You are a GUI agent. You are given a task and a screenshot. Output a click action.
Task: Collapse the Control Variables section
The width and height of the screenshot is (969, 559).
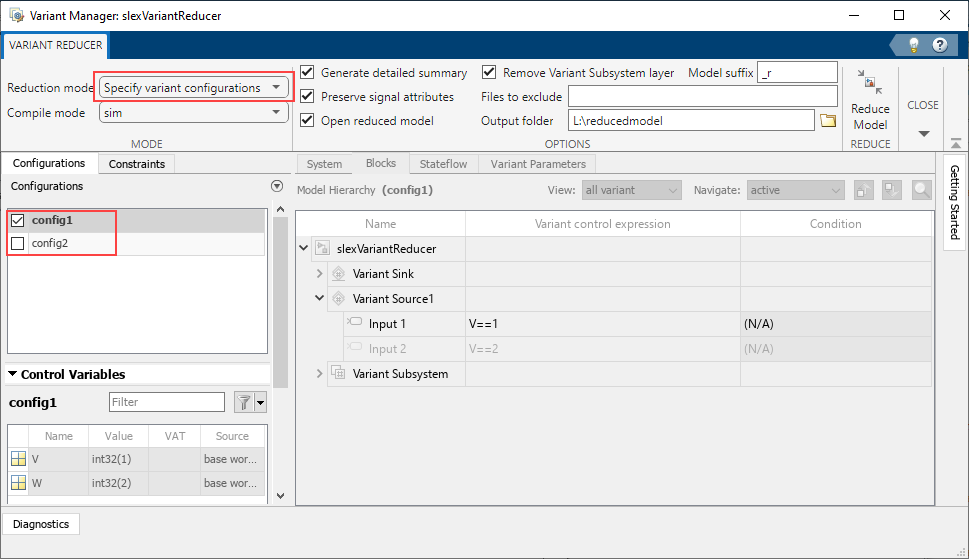click(12, 375)
